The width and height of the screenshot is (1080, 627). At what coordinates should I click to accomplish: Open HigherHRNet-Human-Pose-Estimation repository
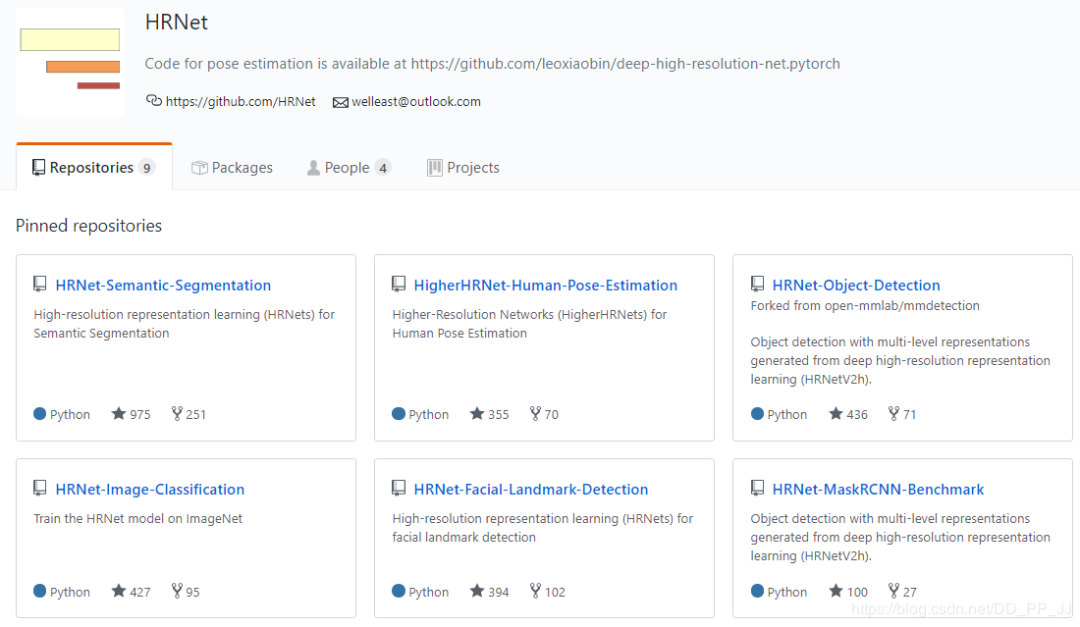coord(545,285)
